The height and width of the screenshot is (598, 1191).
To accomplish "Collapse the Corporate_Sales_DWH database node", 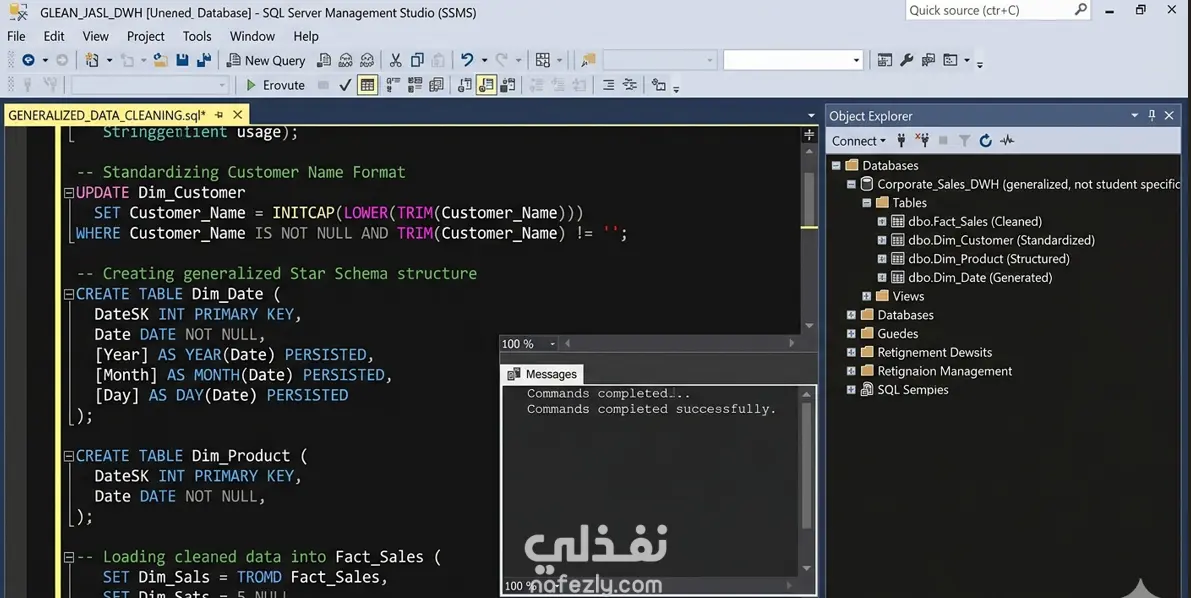I will 851,184.
